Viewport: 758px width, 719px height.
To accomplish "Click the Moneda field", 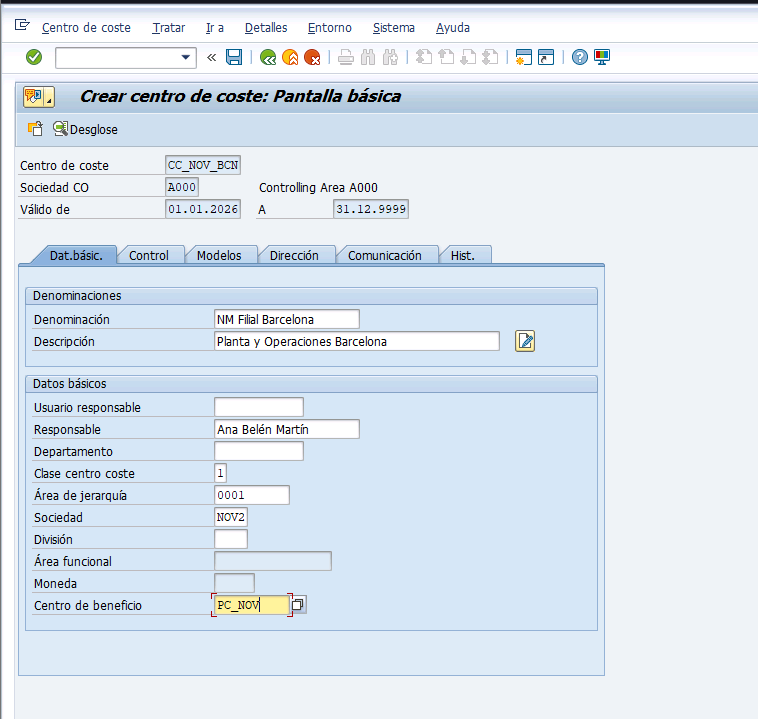I will click(x=234, y=583).
